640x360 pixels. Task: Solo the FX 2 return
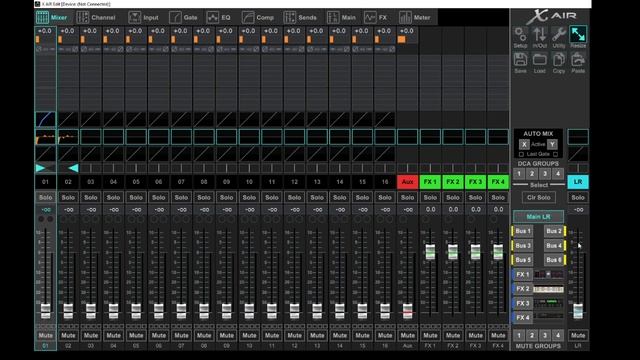pyautogui.click(x=453, y=198)
